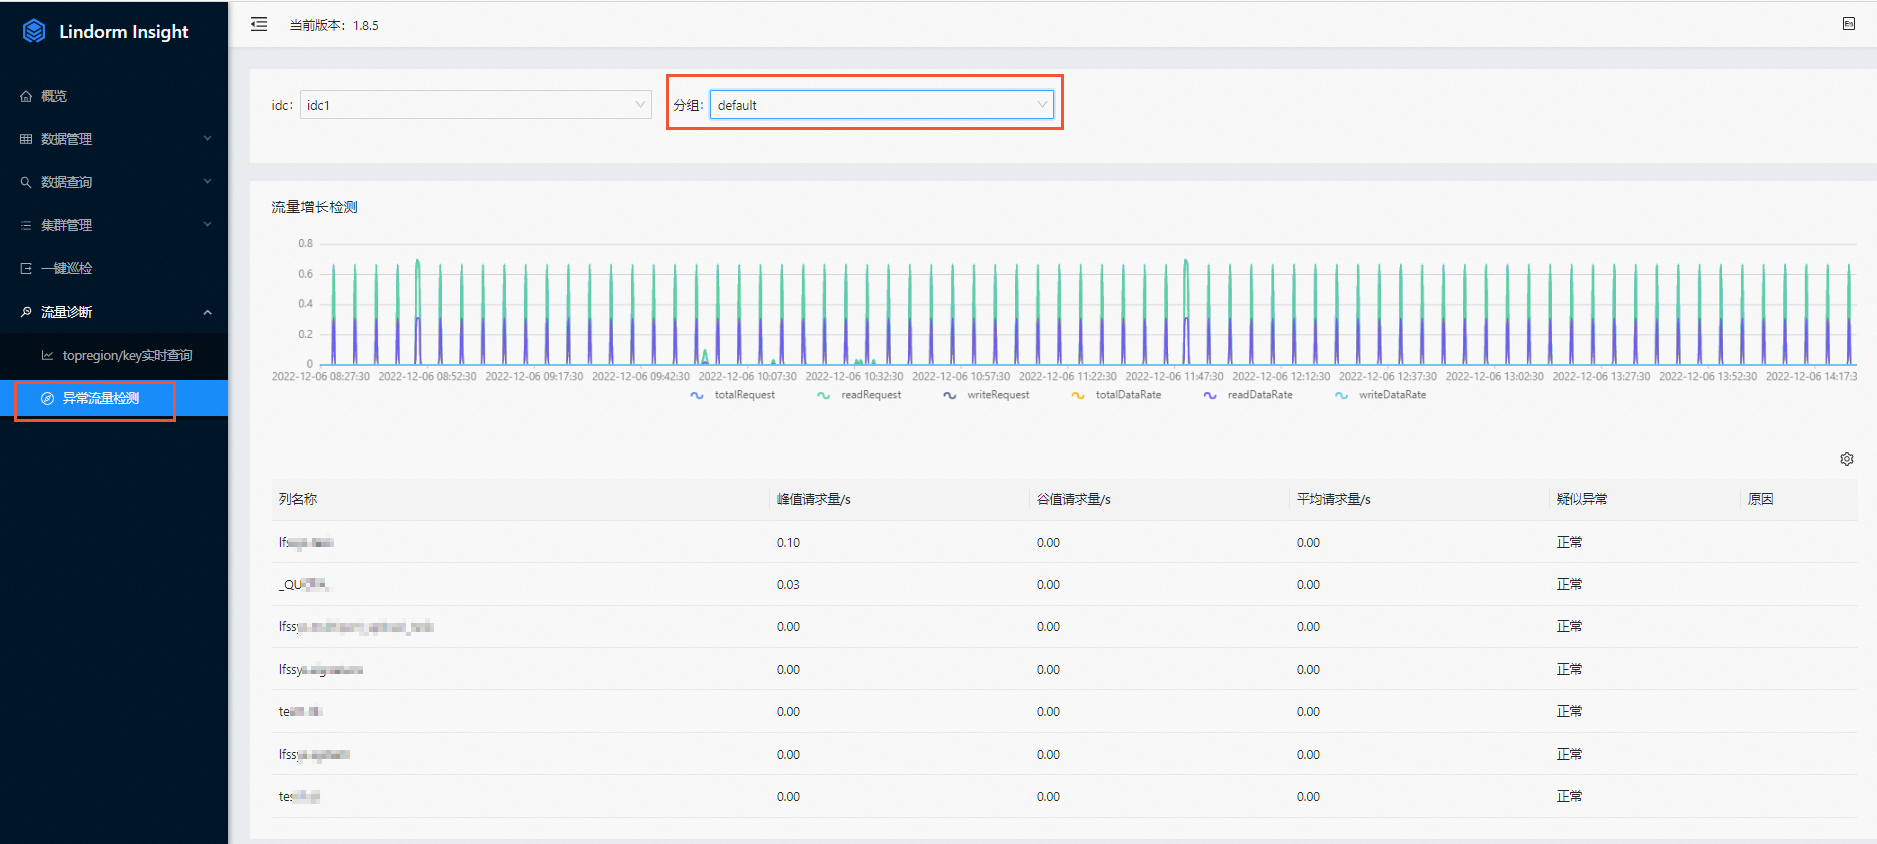Click the Lindorm Insight logo icon
The height and width of the screenshot is (844, 1877).
tap(34, 31)
